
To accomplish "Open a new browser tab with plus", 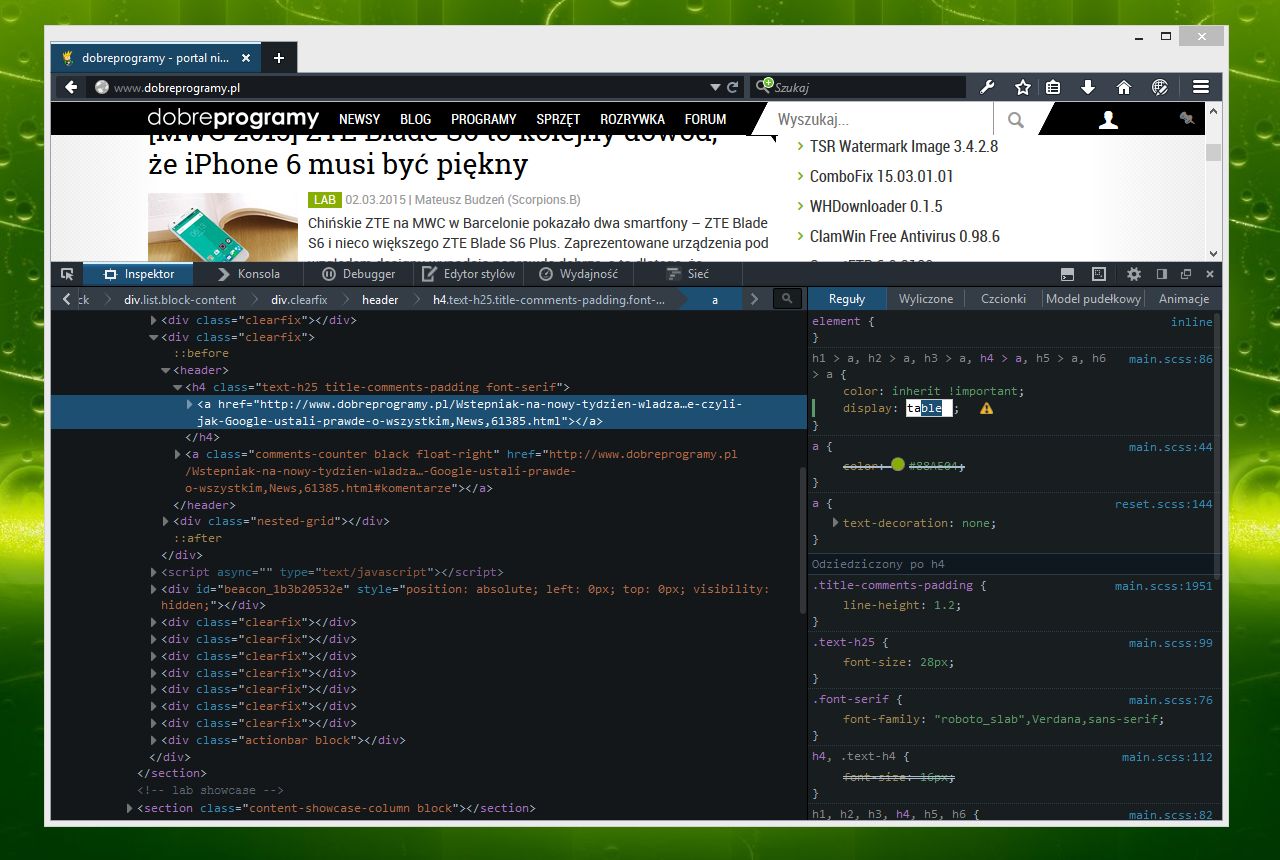I will (279, 58).
